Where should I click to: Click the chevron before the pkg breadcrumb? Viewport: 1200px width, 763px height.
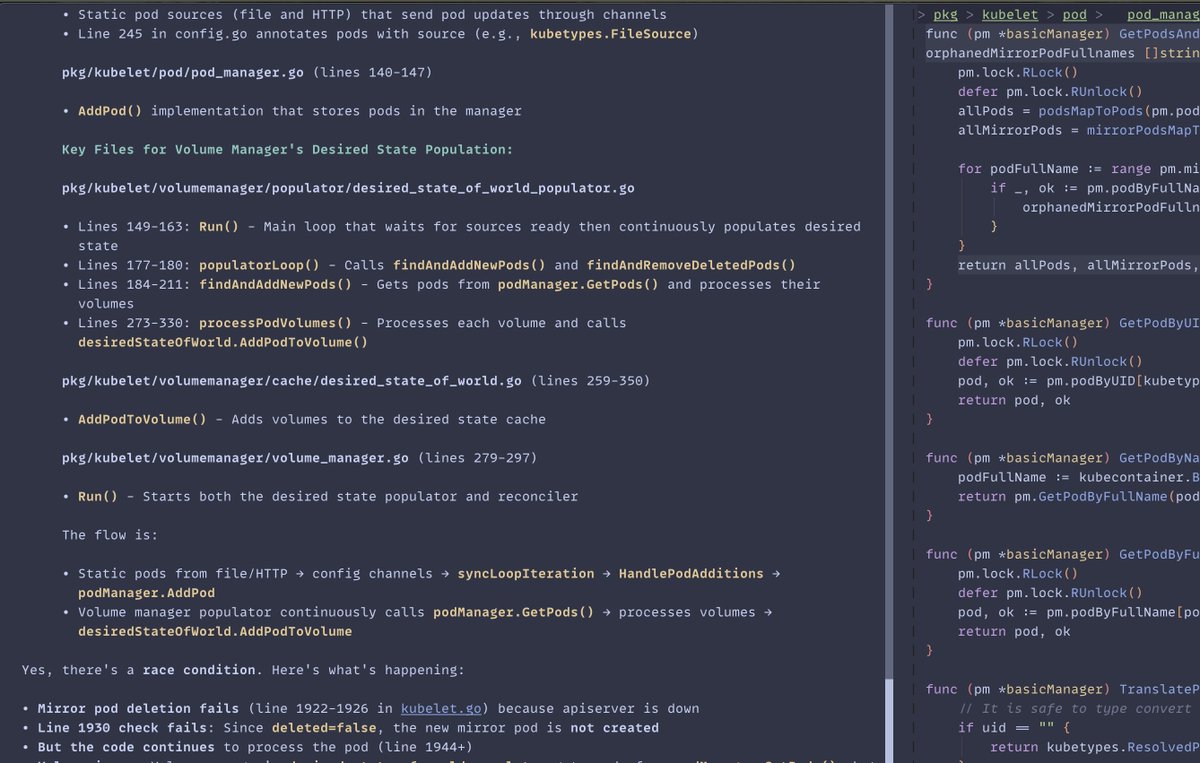921,15
